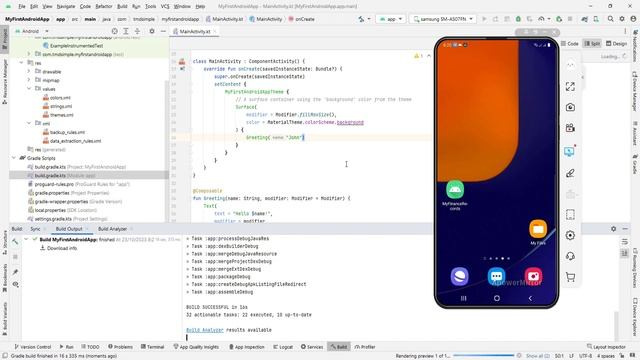Click expand all icon in Project panel
The width and height of the screenshot is (640, 360).
pos(126,31)
